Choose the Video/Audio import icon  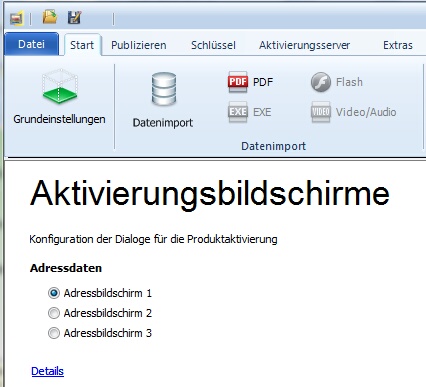click(x=321, y=112)
